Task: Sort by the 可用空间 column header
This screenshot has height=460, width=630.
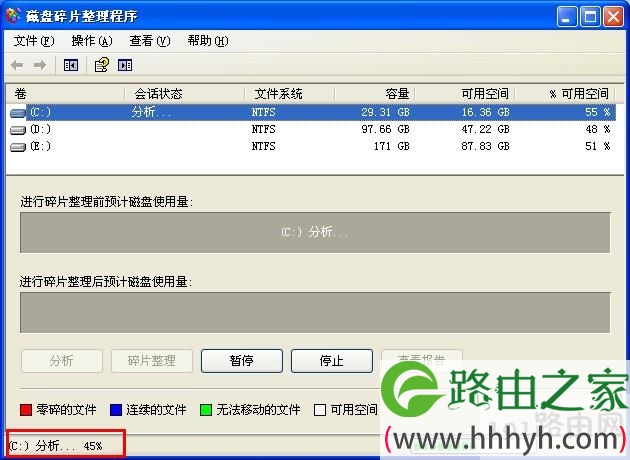Action: (465, 94)
